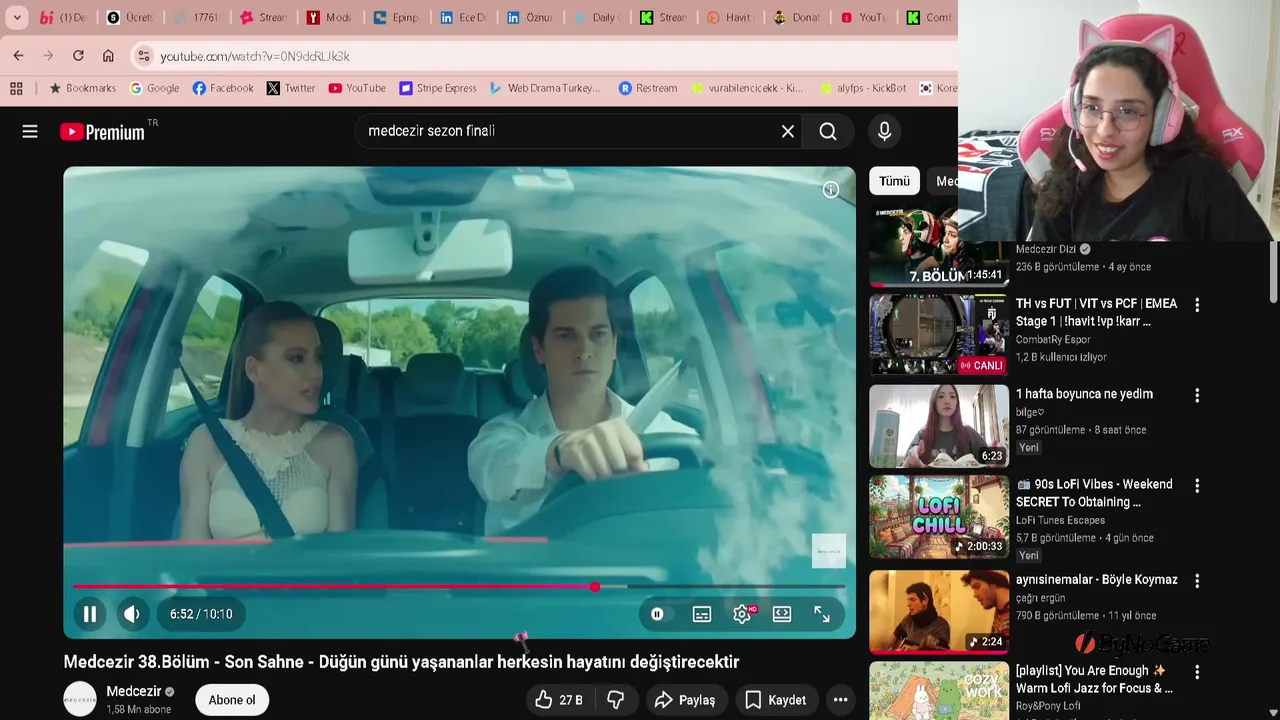Open more actions ellipsis below video
1280x720 pixels.
coord(841,700)
